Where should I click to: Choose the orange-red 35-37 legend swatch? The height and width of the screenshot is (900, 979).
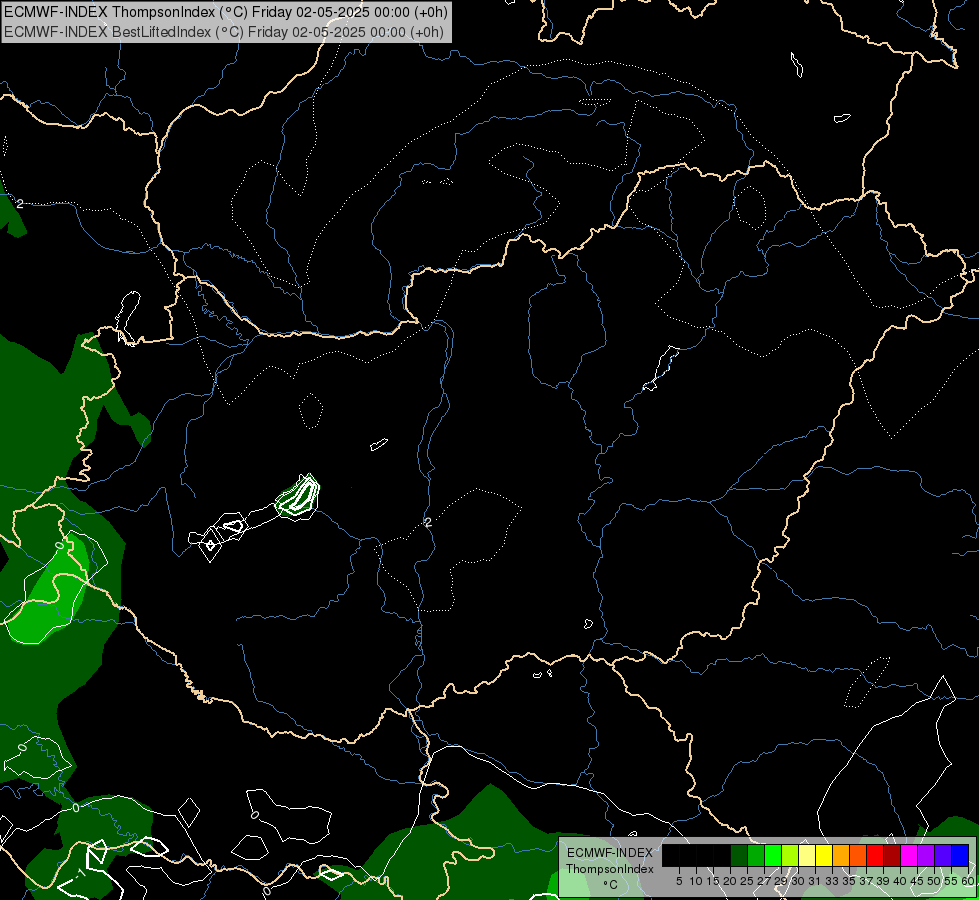tap(858, 855)
